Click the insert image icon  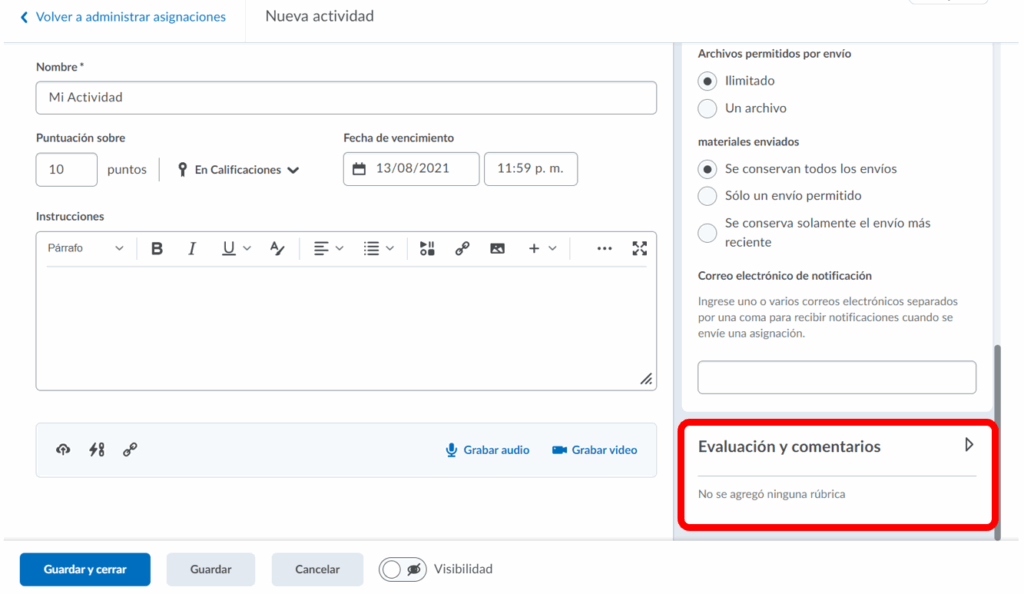pos(497,249)
